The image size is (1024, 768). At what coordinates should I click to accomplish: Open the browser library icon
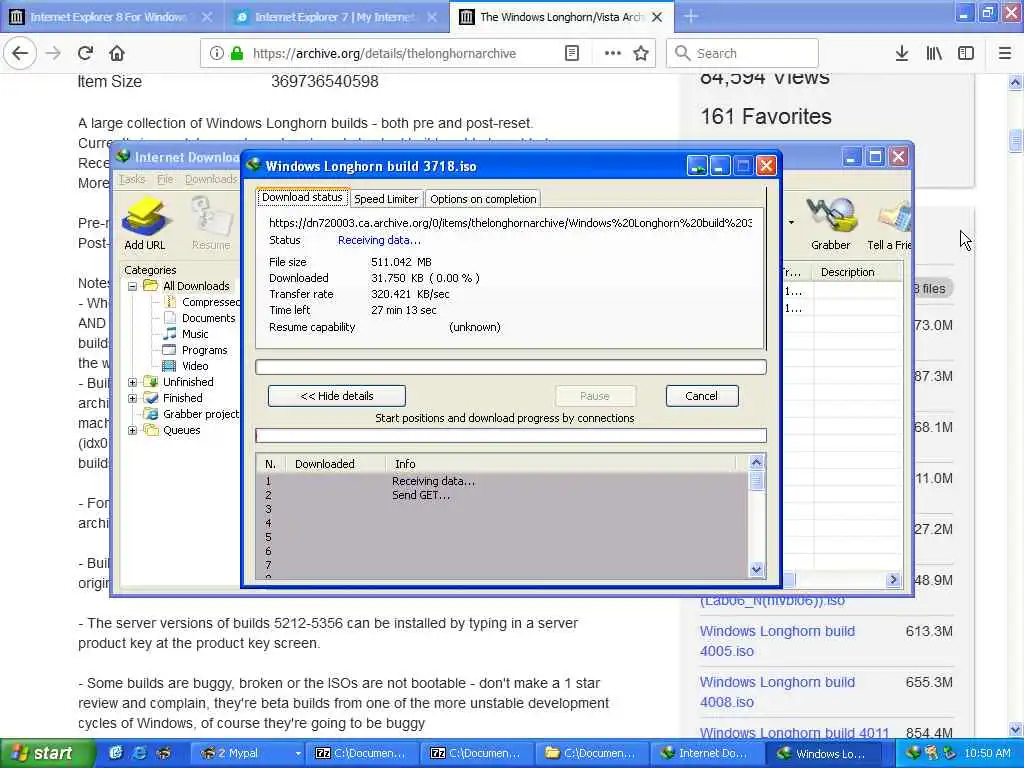point(934,53)
